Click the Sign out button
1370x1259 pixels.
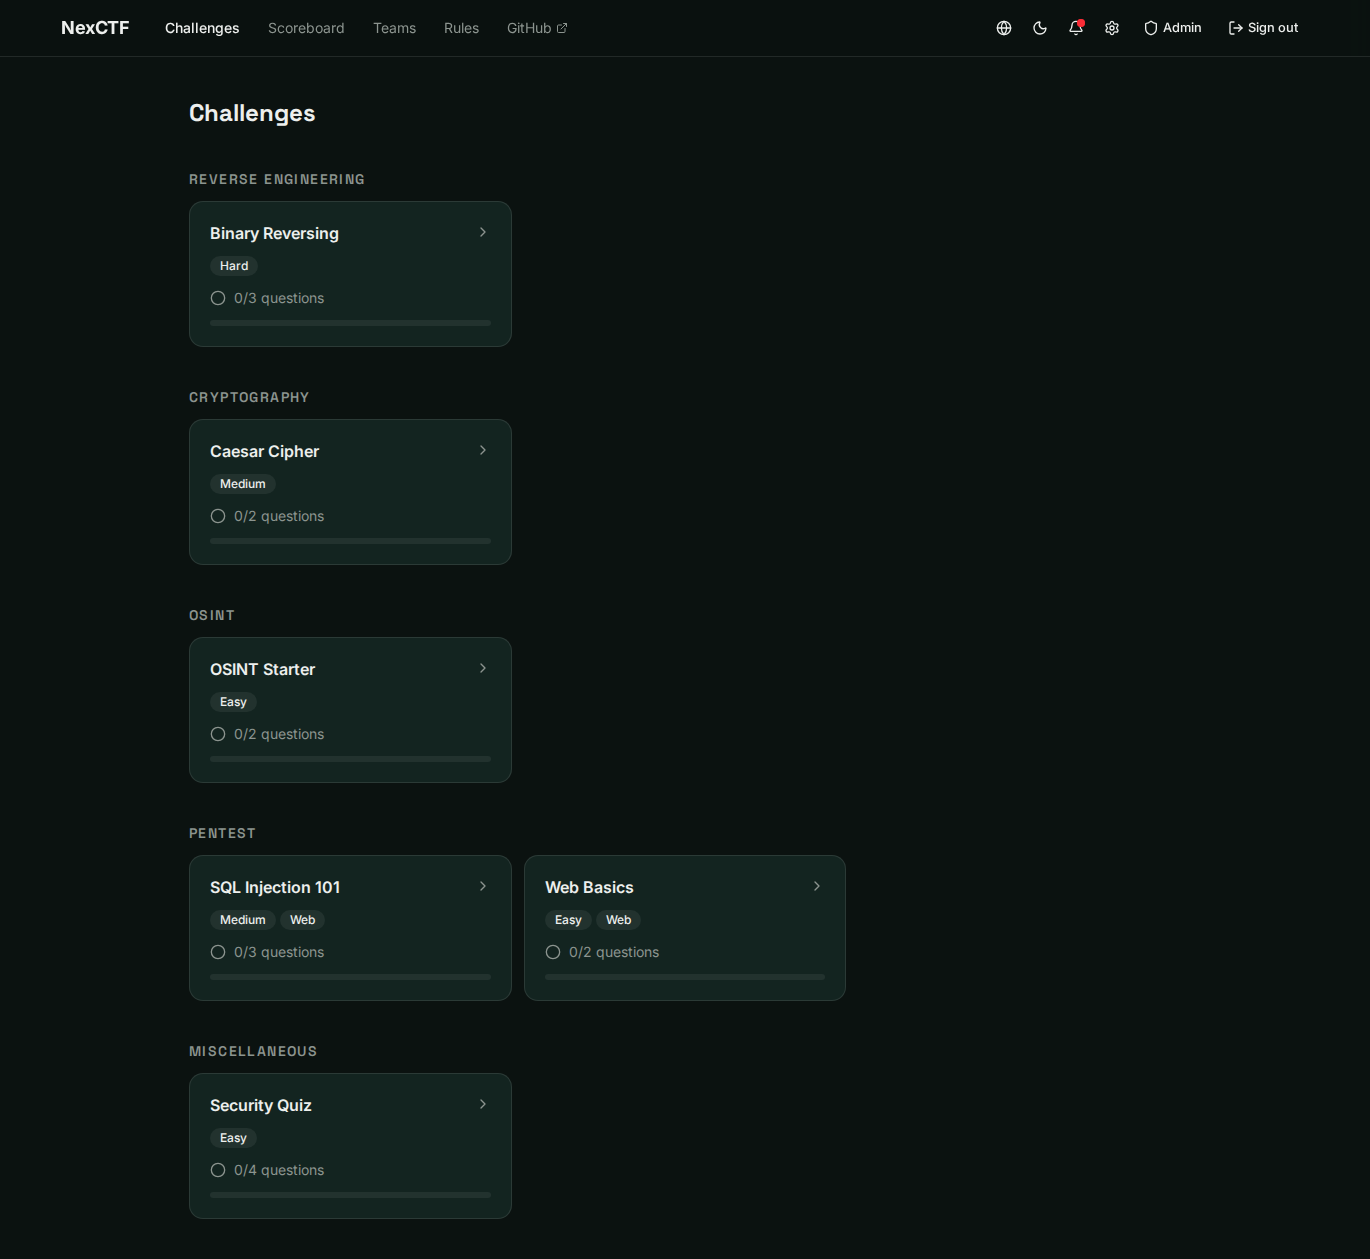pos(1264,28)
